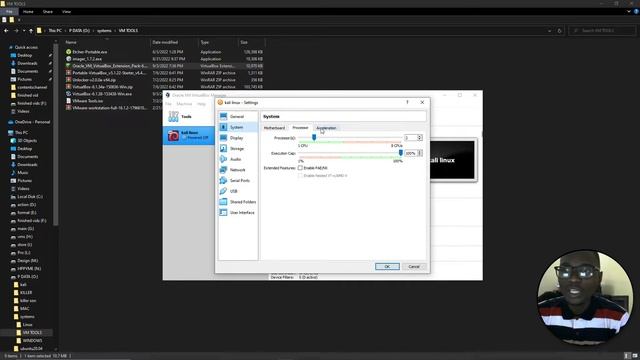
Task: Click the Explorer navigation pane scrollbar
Action: pyautogui.click(x=56, y=135)
